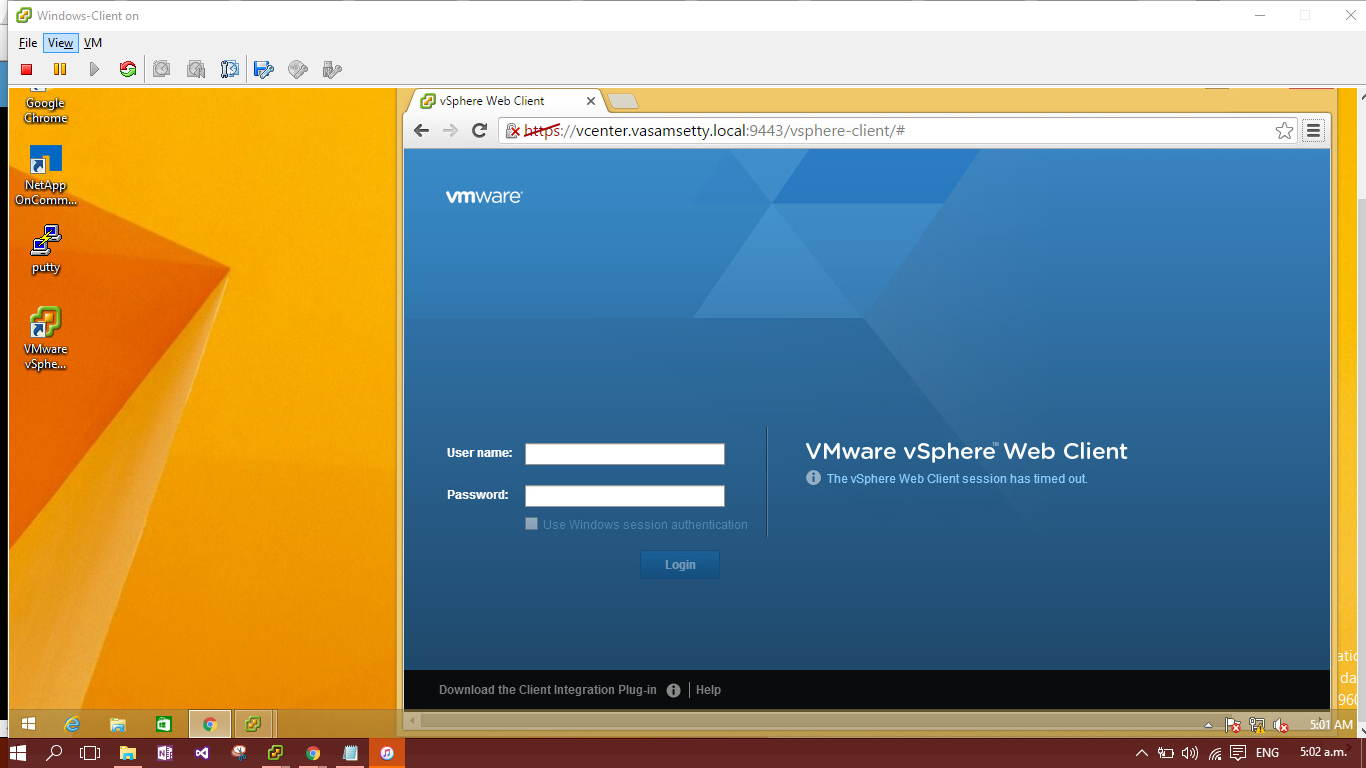Enable Use Windows session authentication
Screen dimensions: 1366x768
(531, 523)
